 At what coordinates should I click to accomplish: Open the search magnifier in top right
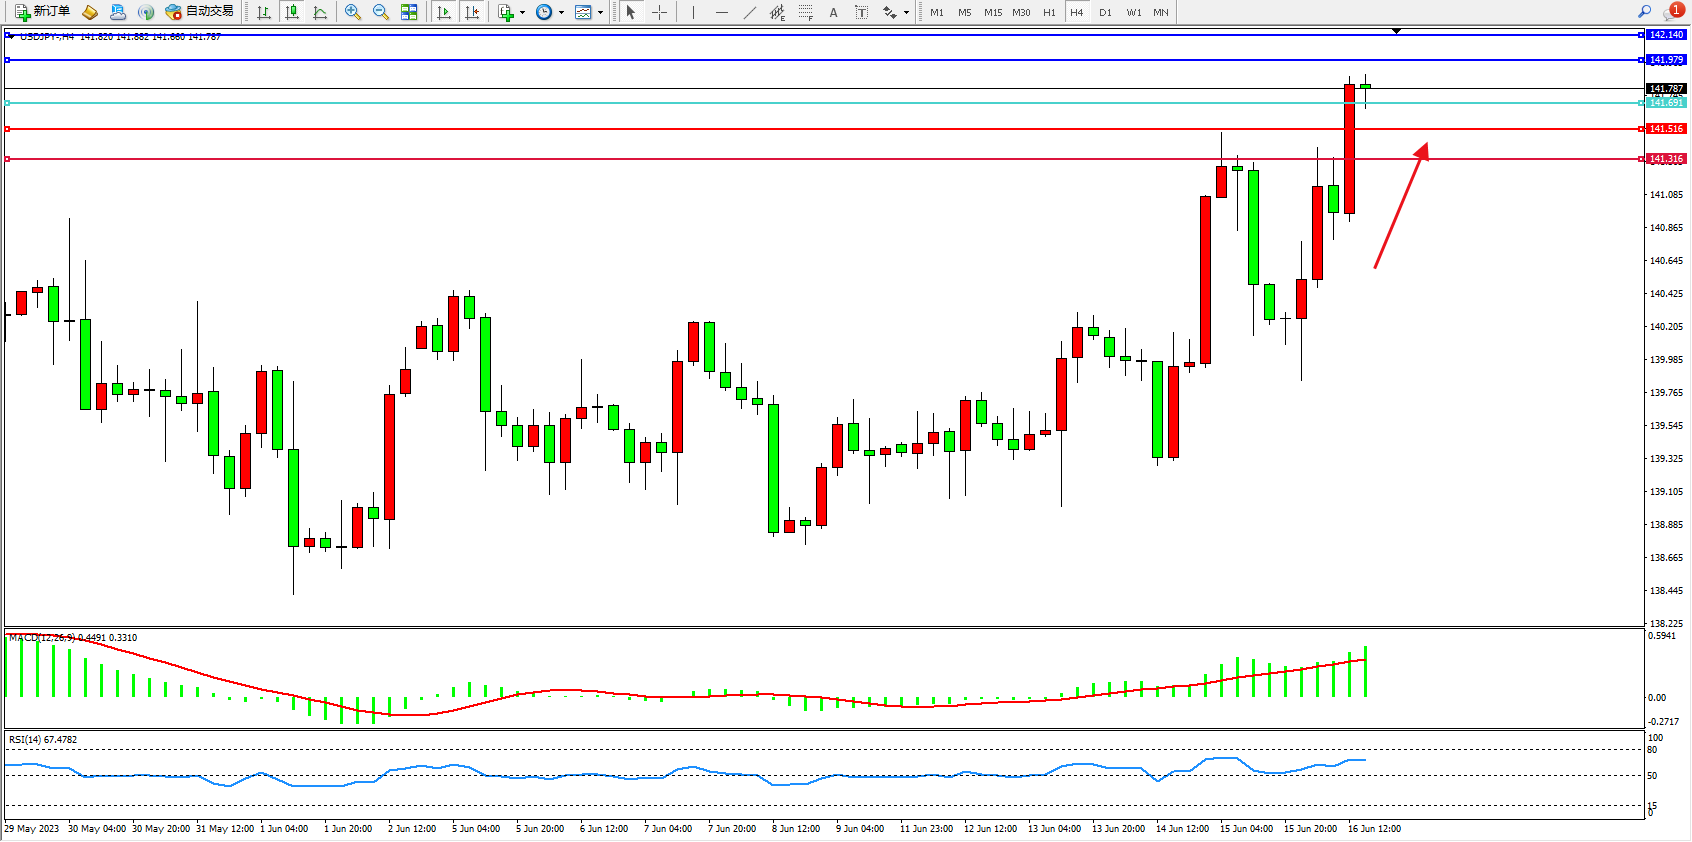coord(1644,12)
